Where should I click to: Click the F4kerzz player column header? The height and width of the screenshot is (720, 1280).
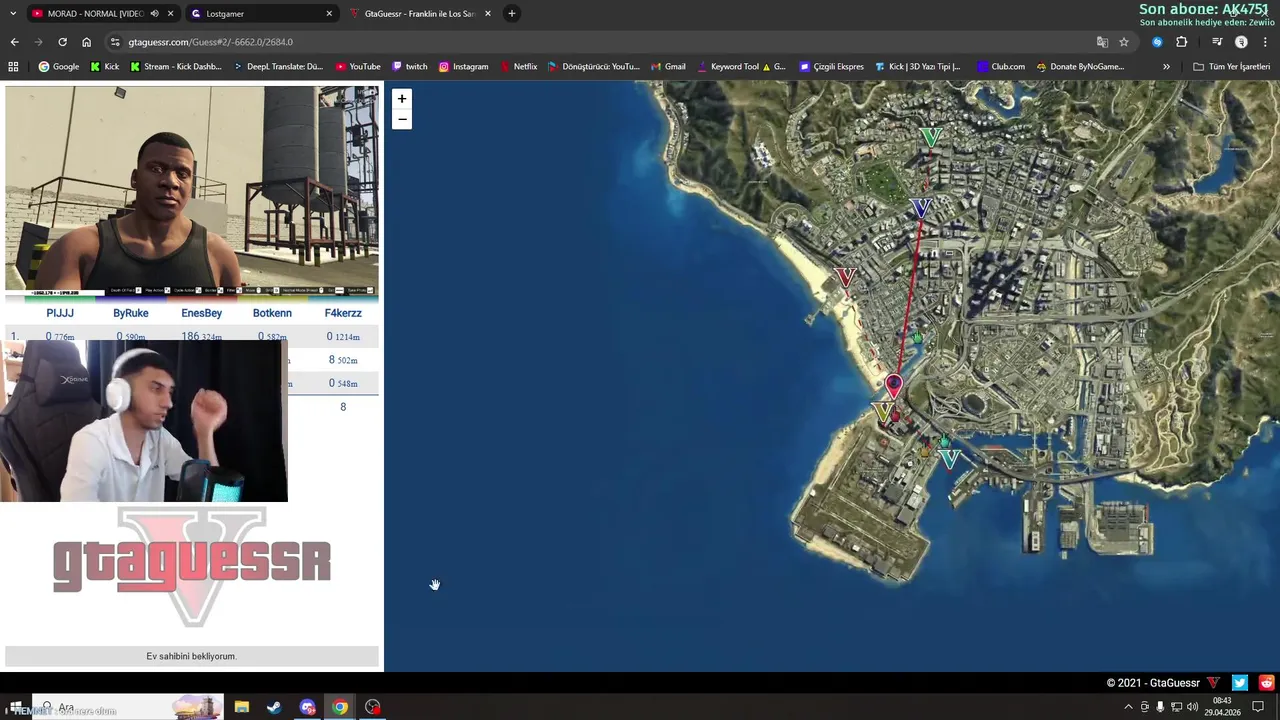(x=343, y=313)
